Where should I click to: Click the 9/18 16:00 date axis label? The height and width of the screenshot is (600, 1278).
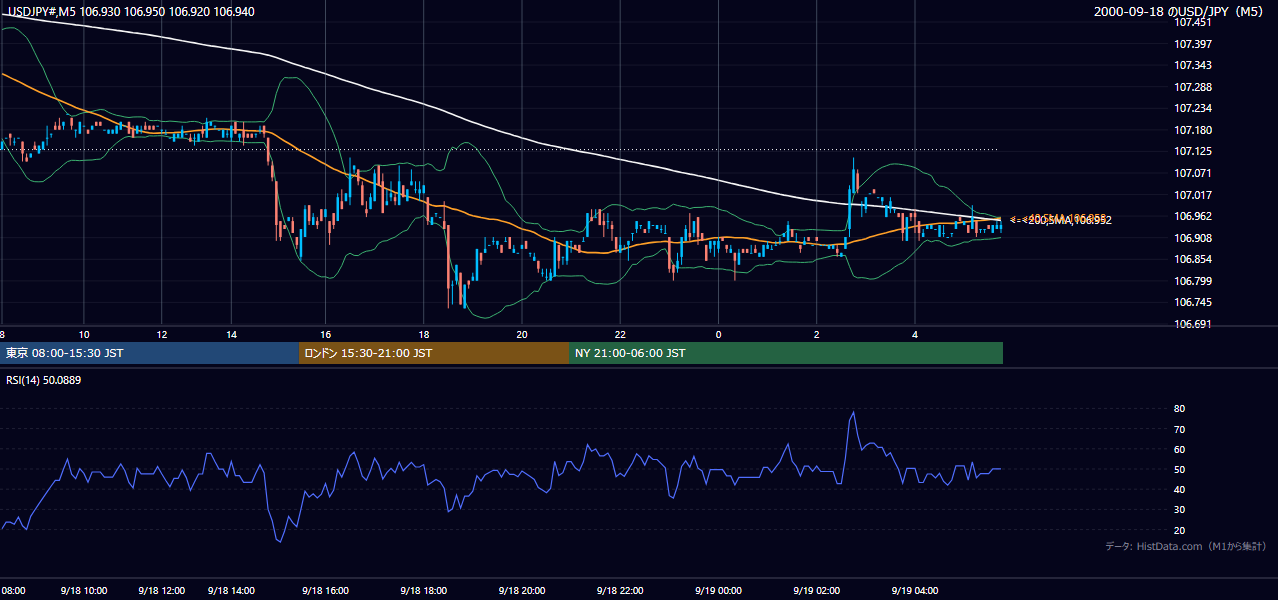326,590
